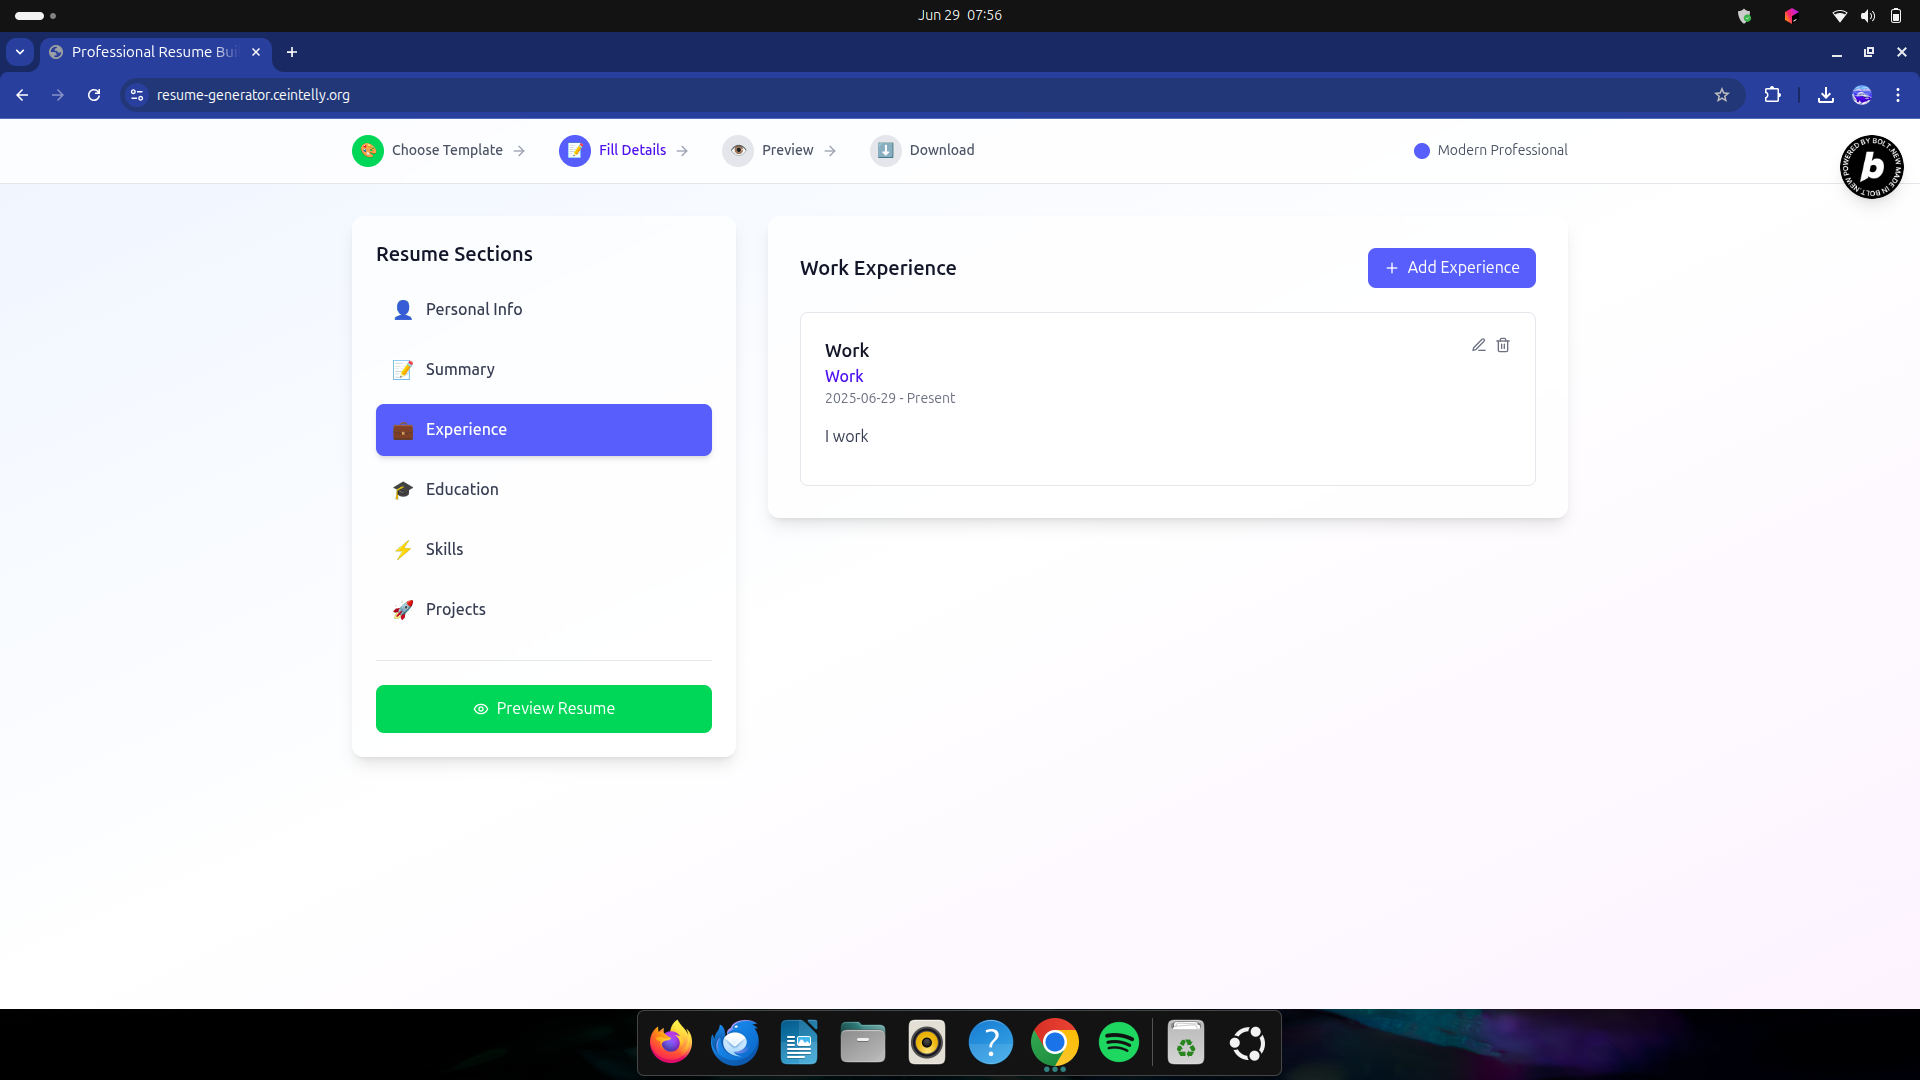Launch Spotify from the dock
1920x1080 pixels.
point(1118,1043)
